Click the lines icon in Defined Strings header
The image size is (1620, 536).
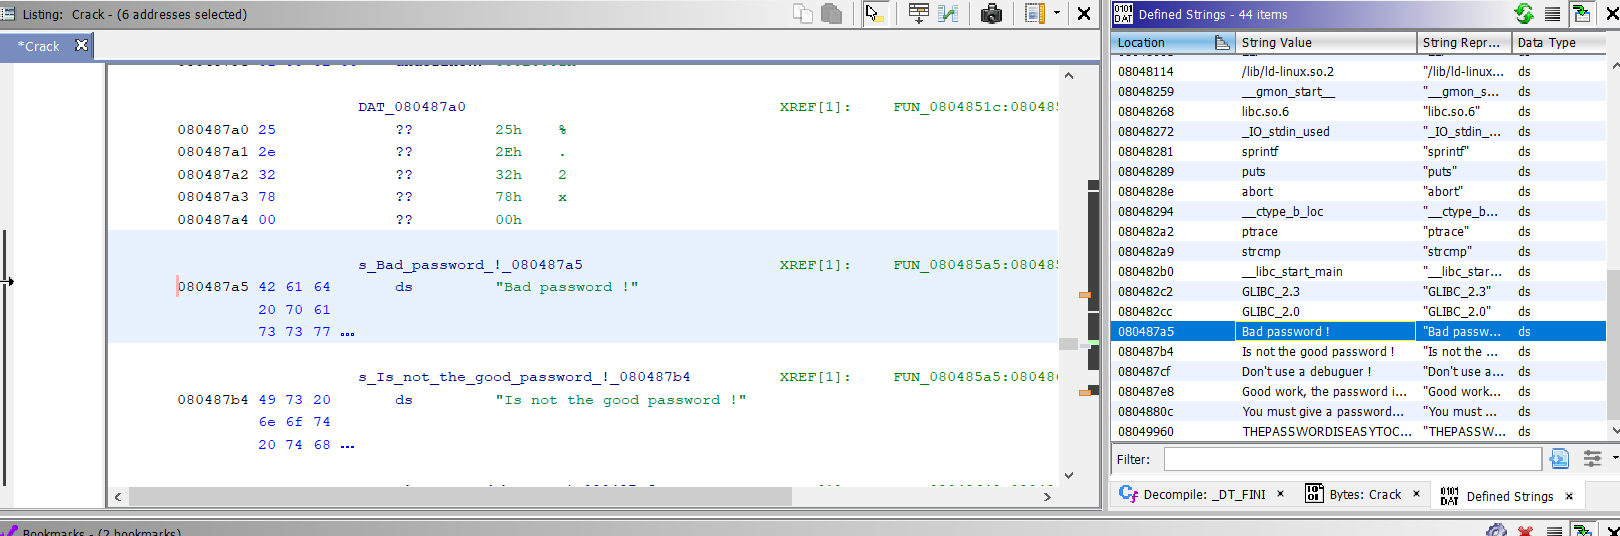(1552, 14)
